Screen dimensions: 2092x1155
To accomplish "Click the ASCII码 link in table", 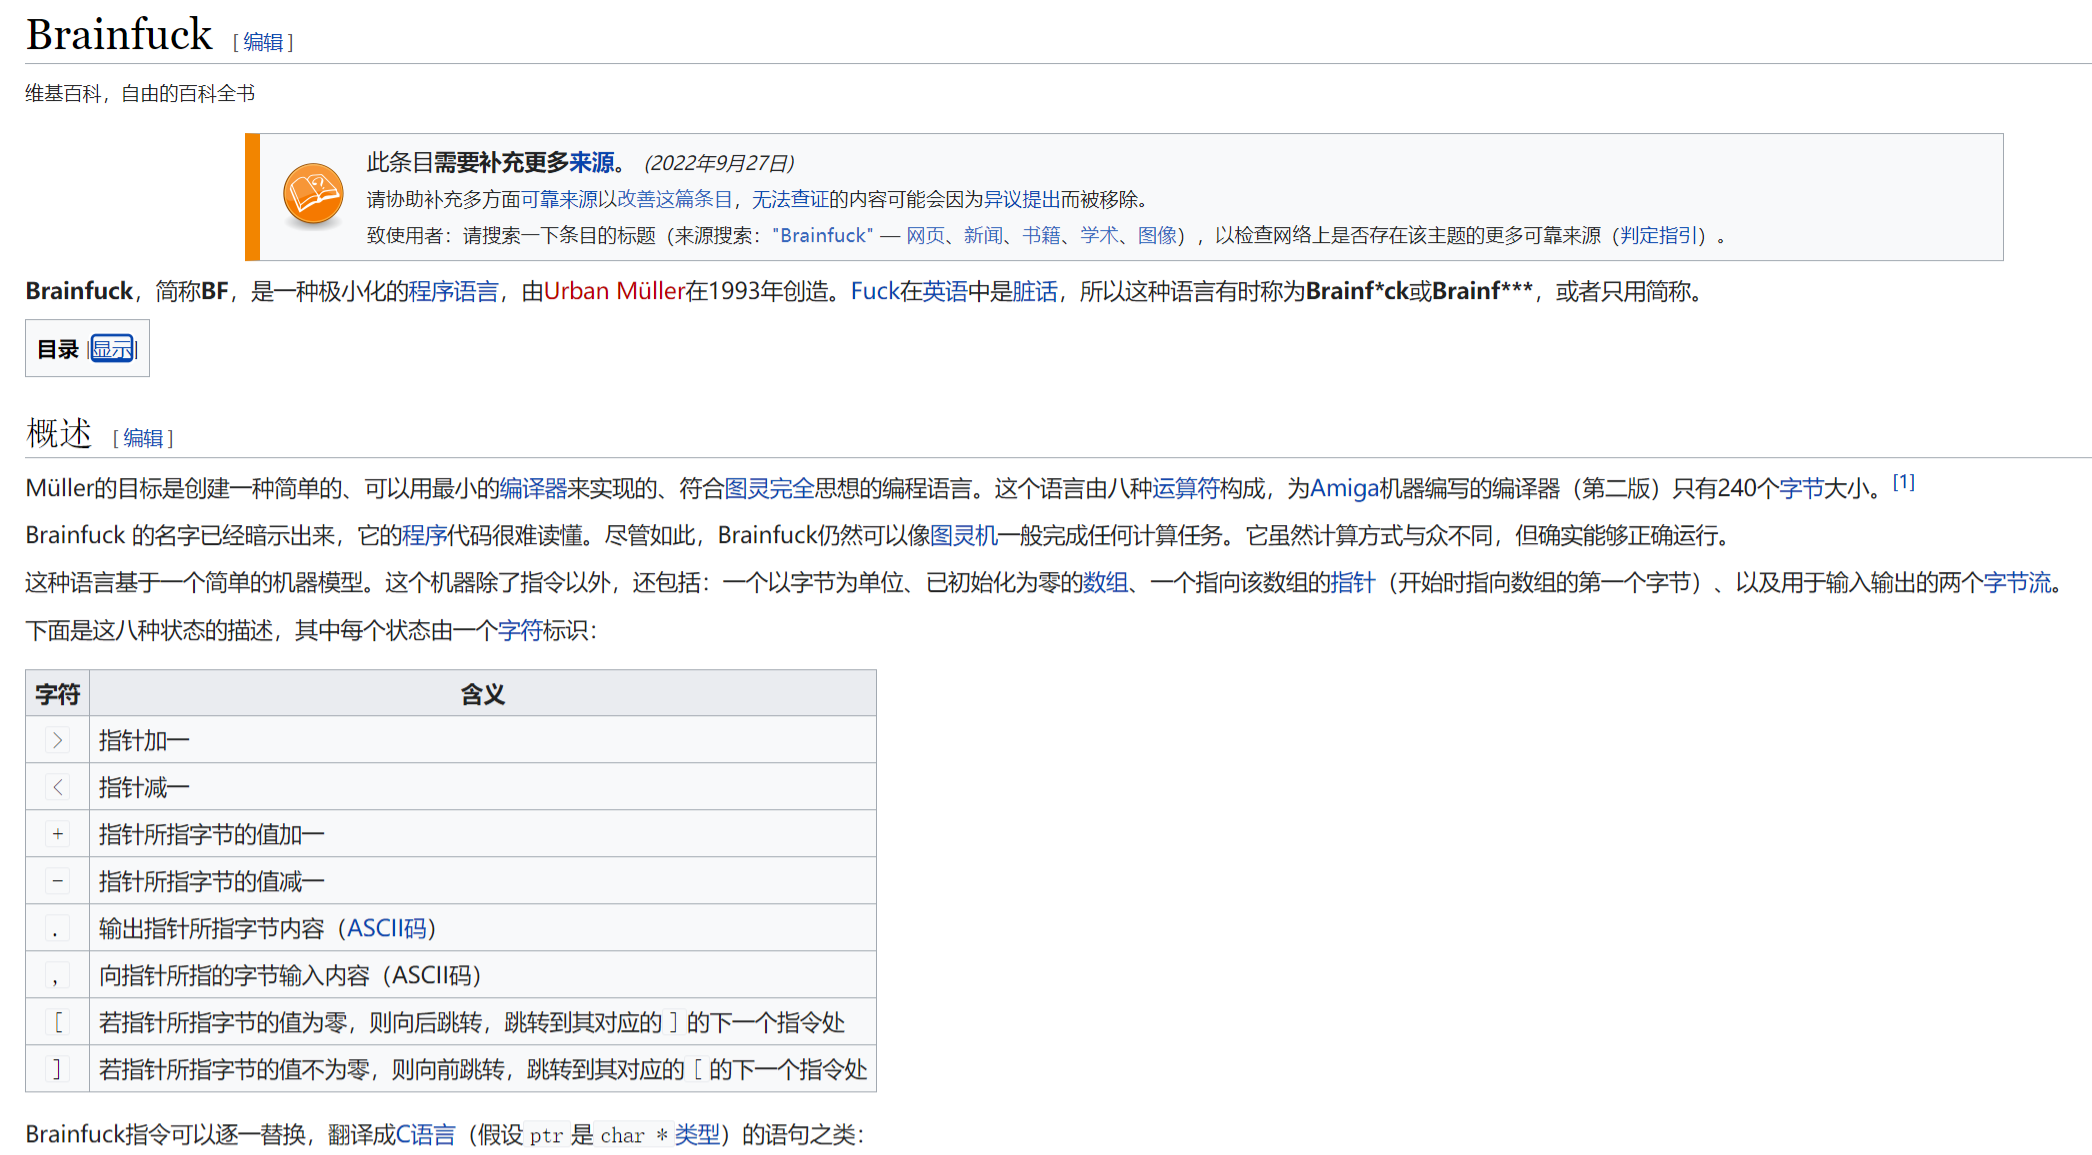I will [x=386, y=928].
